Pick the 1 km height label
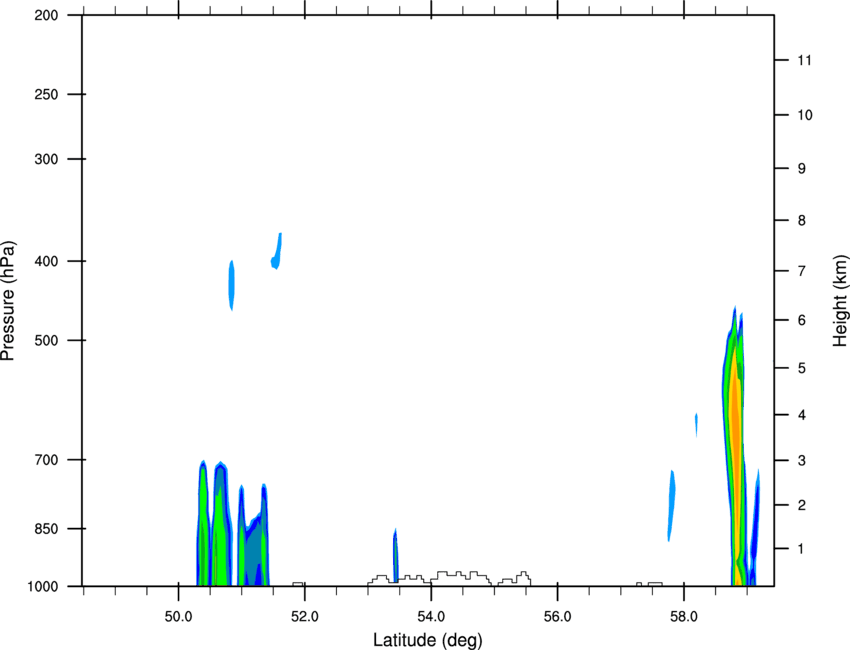 (801, 549)
